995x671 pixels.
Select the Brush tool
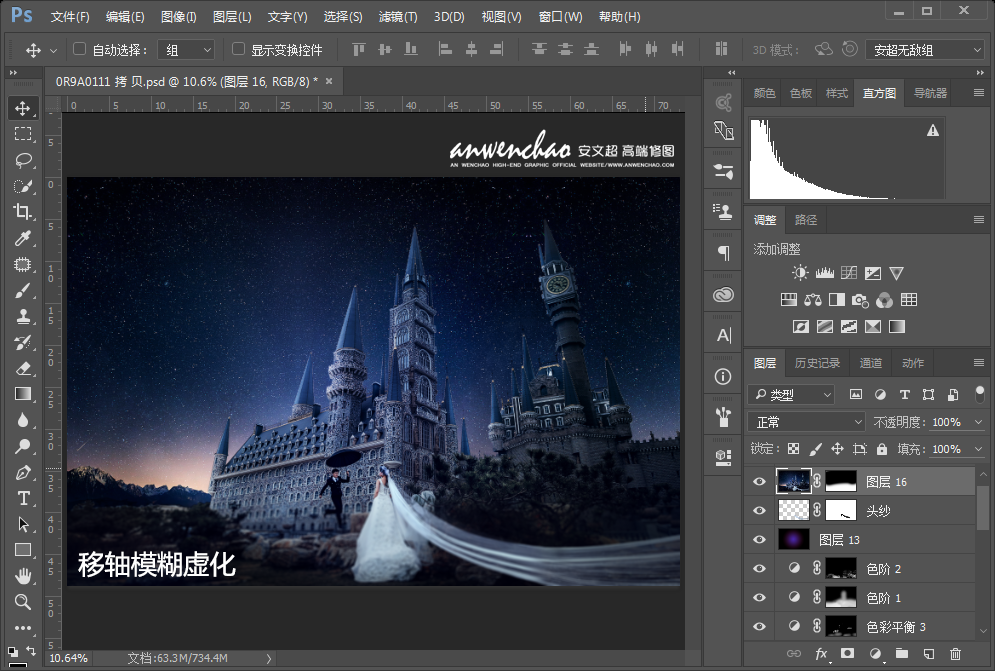pos(23,291)
